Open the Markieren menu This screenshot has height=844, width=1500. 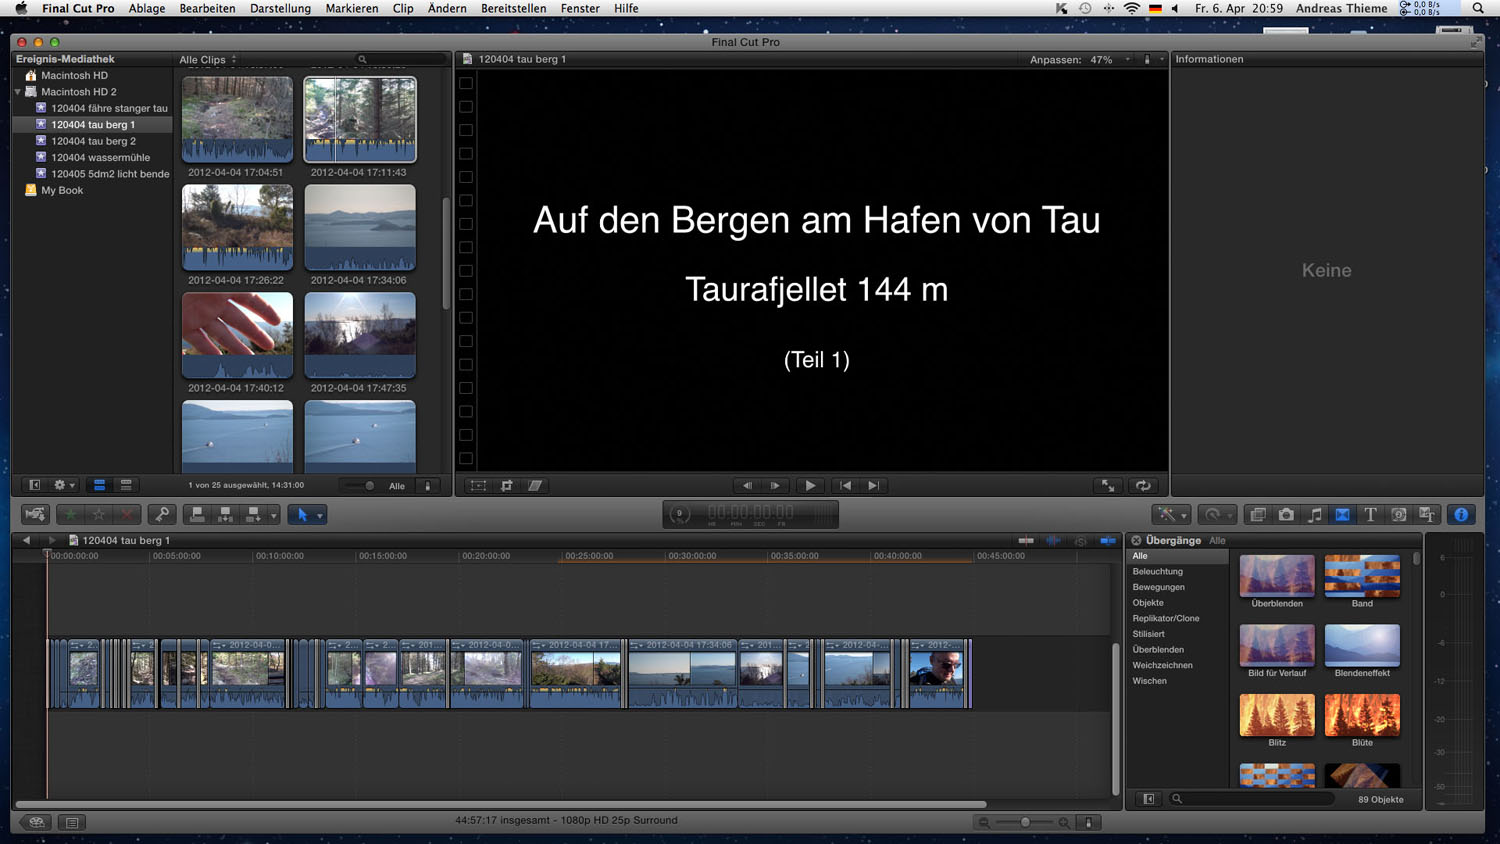[352, 8]
